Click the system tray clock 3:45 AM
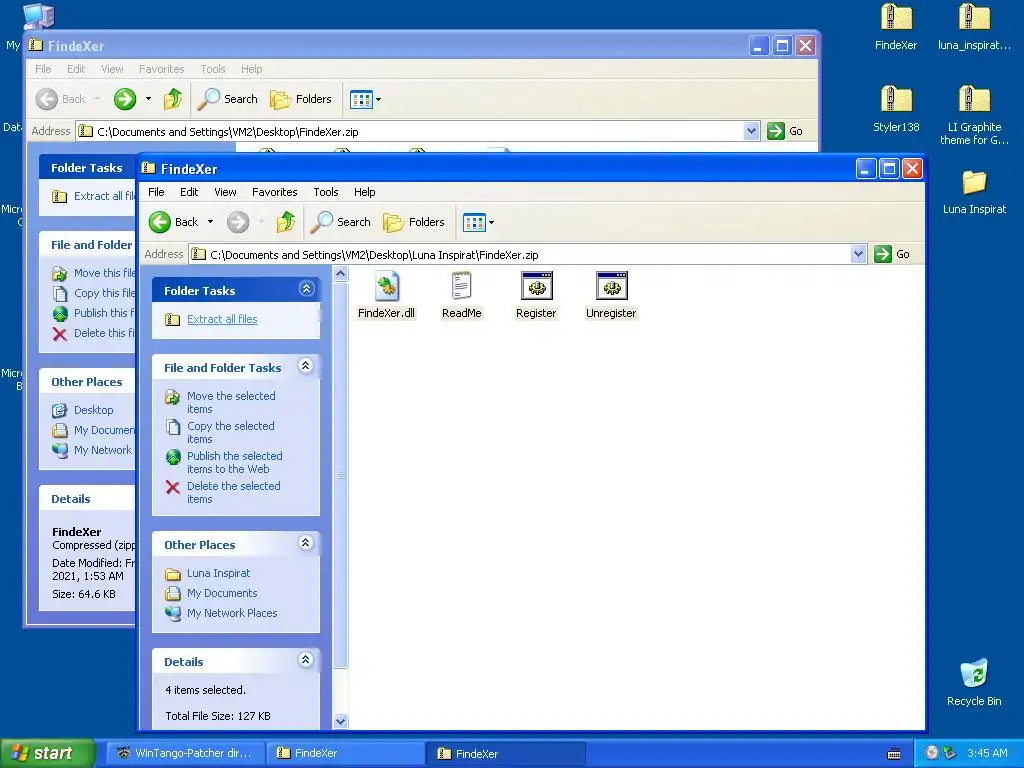Screen dimensions: 1024x768 (987, 753)
